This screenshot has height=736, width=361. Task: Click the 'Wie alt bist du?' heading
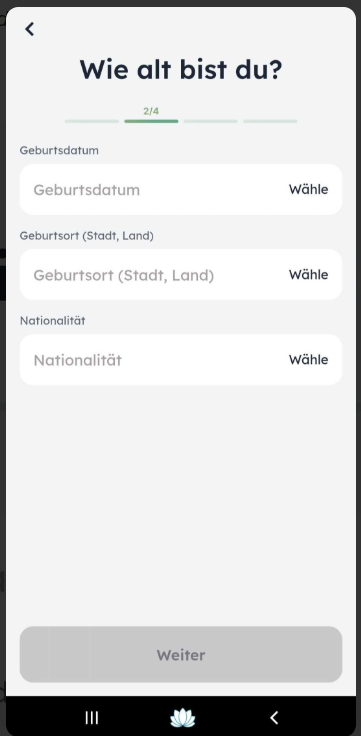point(181,69)
